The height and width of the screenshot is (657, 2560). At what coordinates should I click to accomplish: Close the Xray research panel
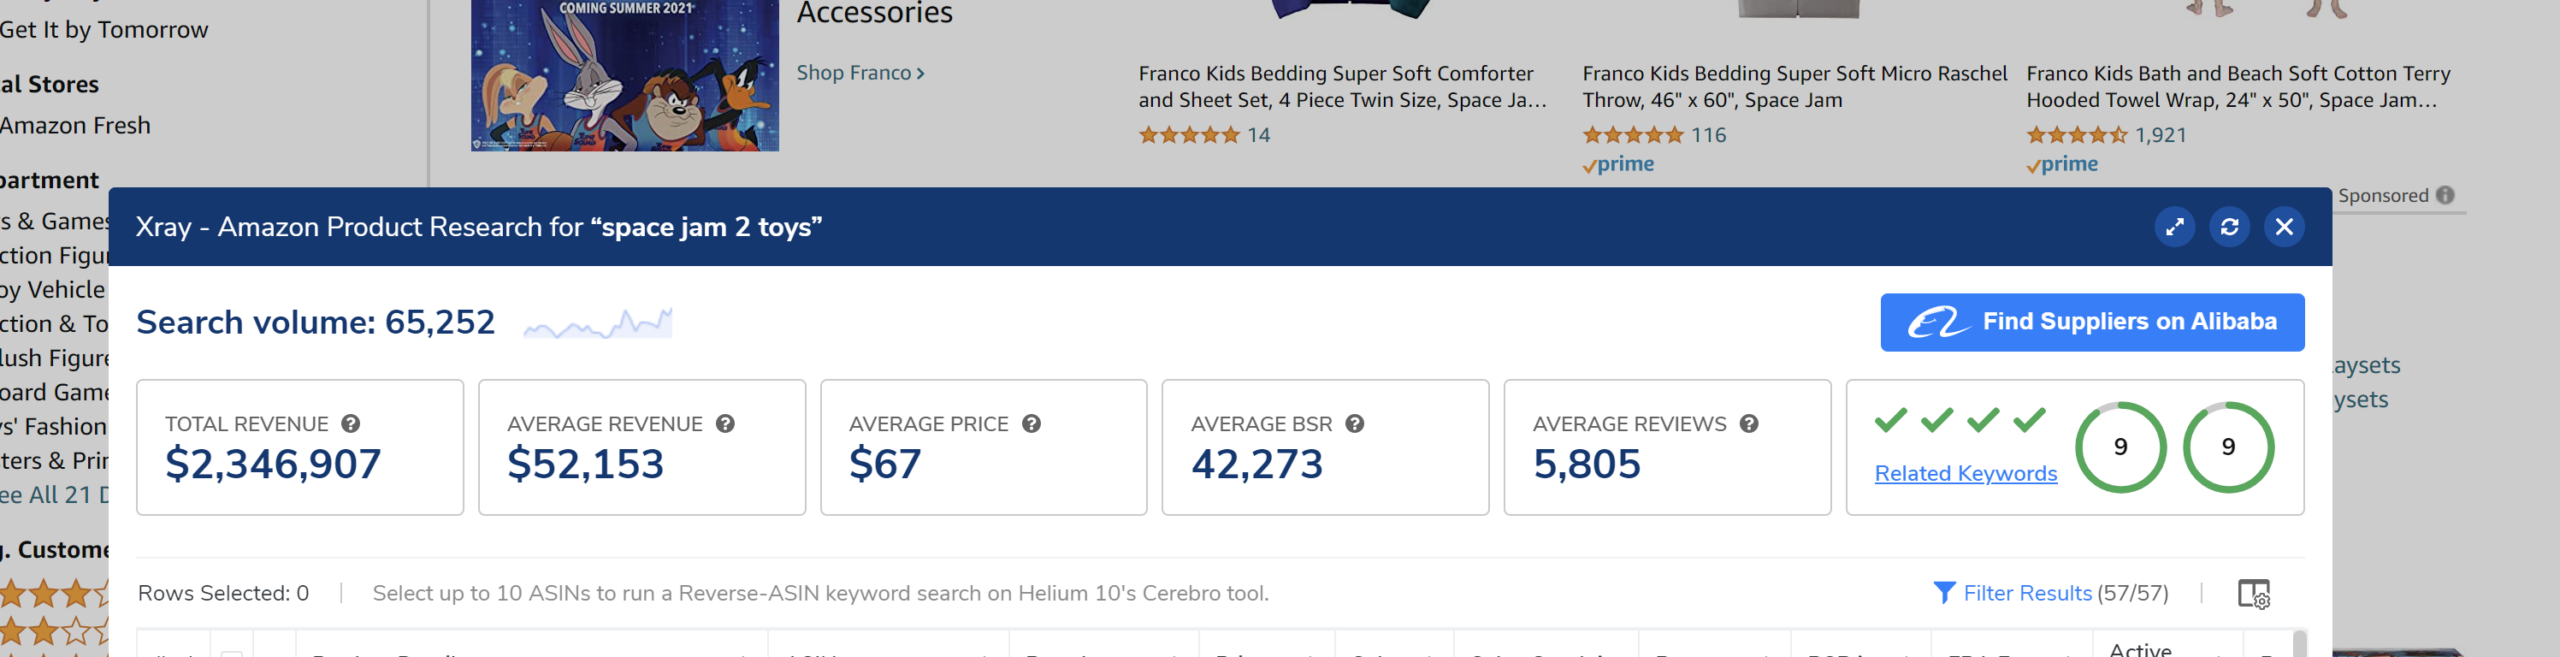point(2284,227)
